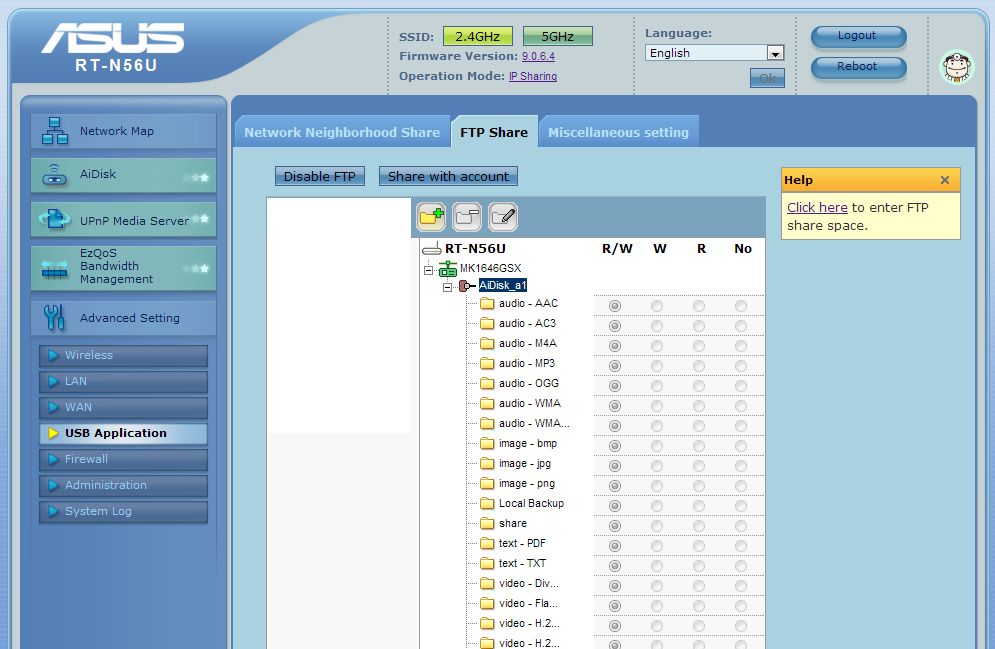Select the Local Backup folder

tap(531, 503)
